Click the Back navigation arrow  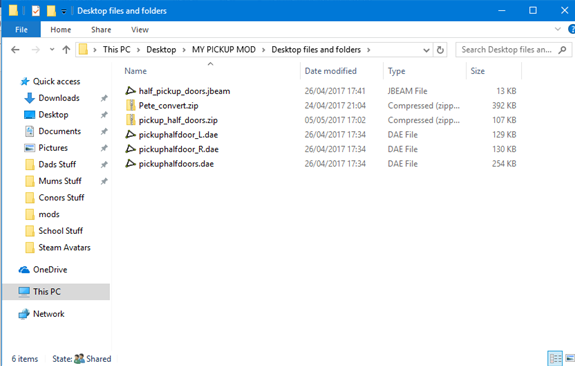(15, 50)
